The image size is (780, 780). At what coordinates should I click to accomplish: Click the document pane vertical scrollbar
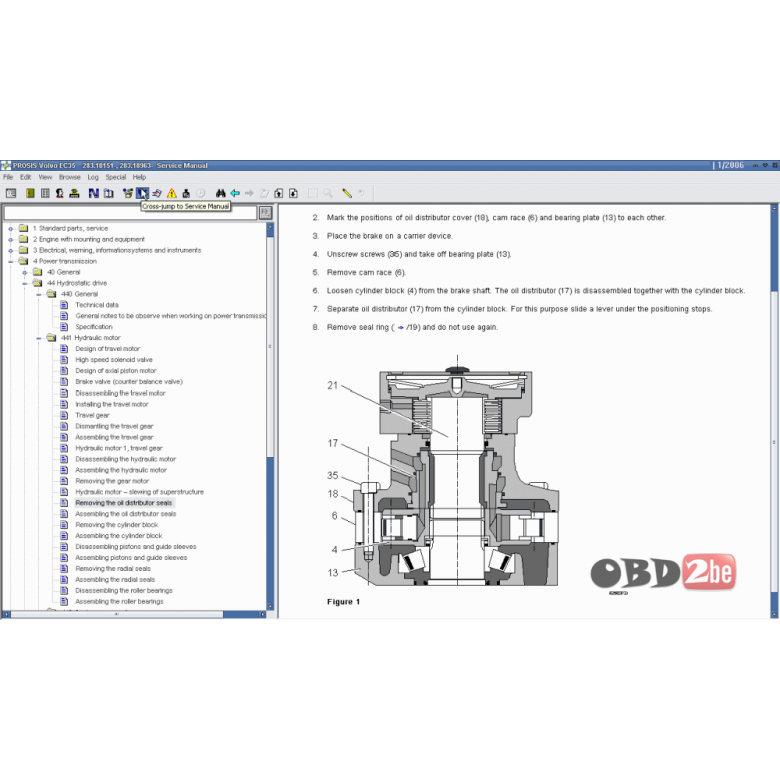point(774,409)
